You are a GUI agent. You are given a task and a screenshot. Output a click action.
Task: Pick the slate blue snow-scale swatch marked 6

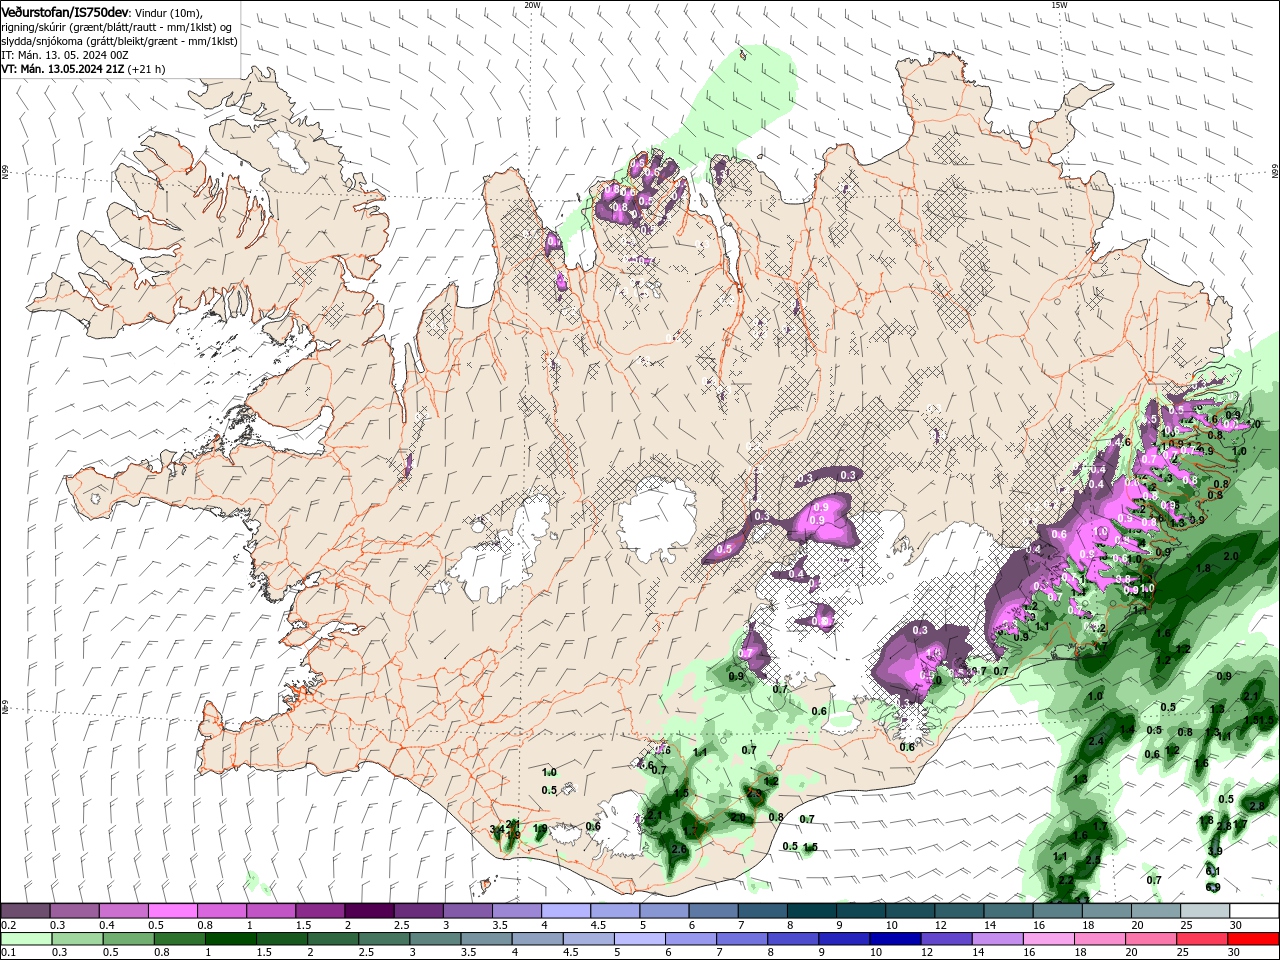pyautogui.click(x=713, y=911)
